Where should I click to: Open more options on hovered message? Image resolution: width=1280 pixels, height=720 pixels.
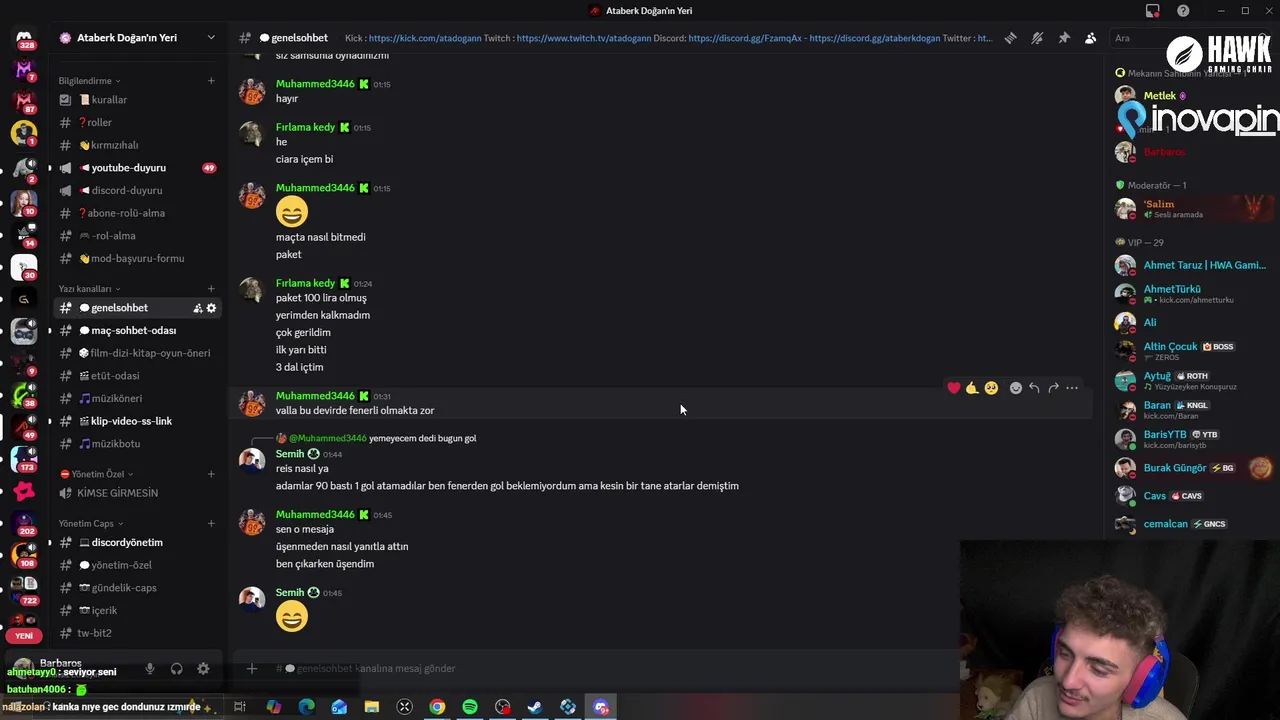point(1072,388)
